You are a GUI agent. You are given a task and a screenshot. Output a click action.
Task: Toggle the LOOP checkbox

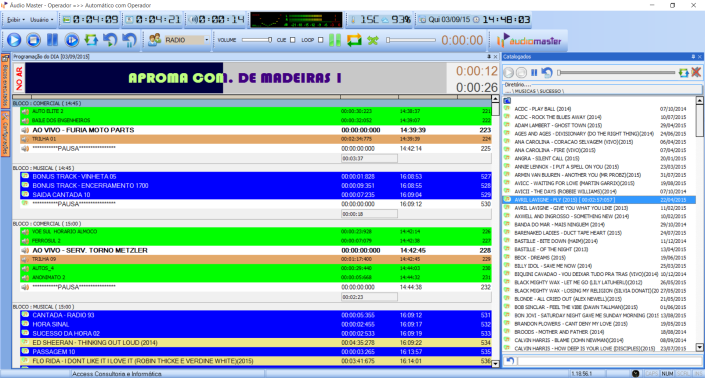(321, 40)
